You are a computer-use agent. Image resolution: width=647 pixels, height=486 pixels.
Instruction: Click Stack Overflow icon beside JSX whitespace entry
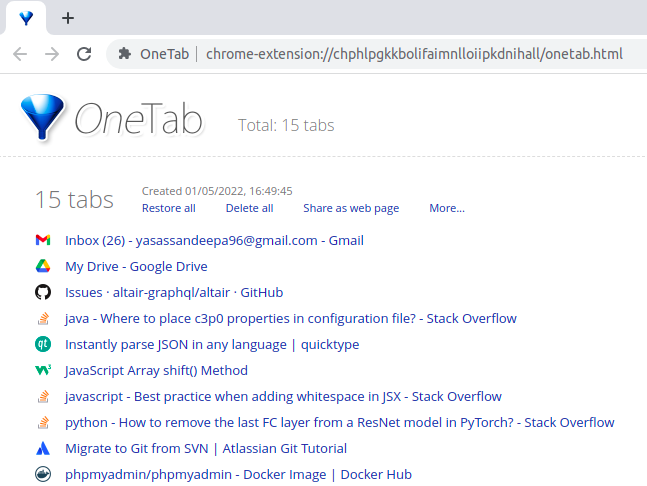click(43, 396)
